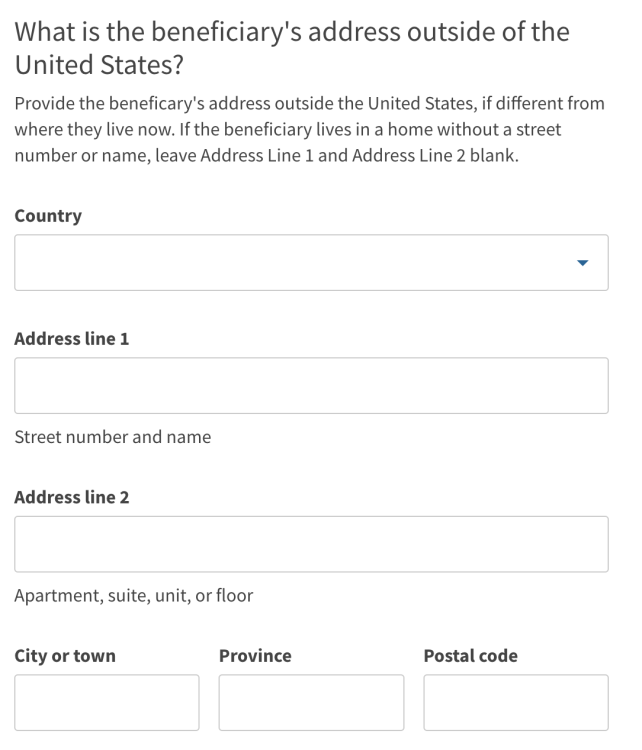
Task: Click the Country dropdown arrow icon
Action: 582,263
